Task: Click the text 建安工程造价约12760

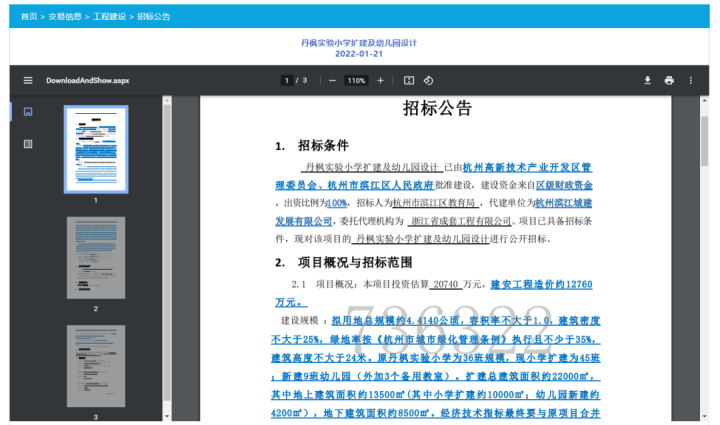Action: [541, 284]
